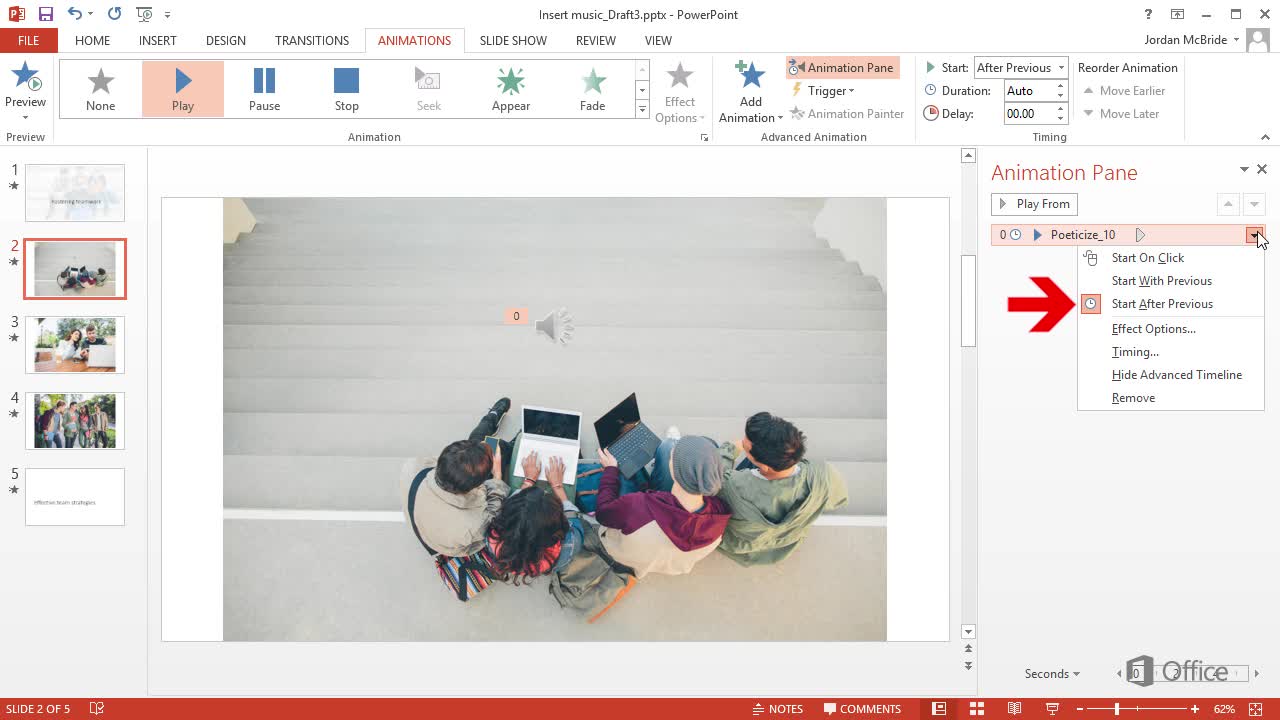Select the Appear animation effect
1280x720 pixels.
coord(511,89)
